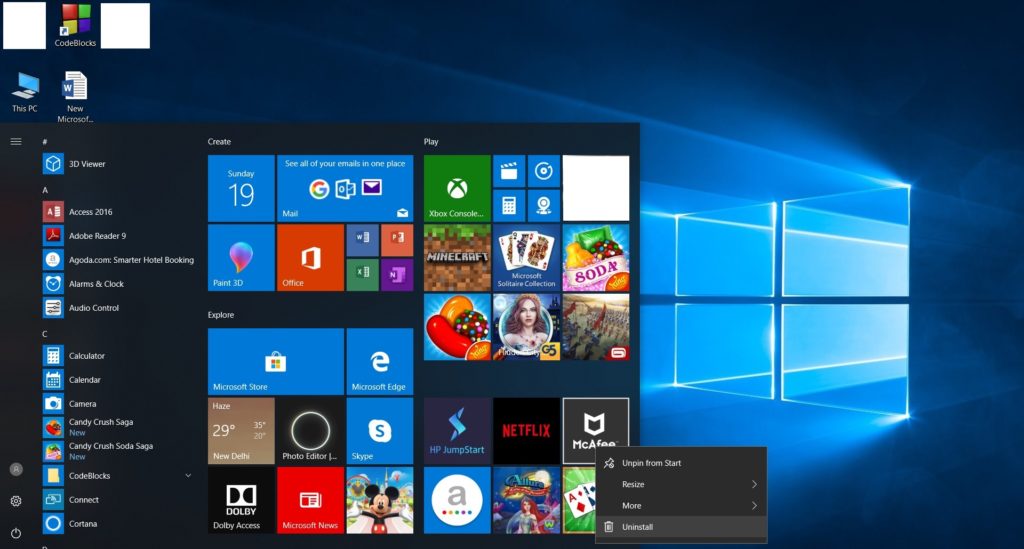Open the Calculator small tile
This screenshot has width=1024, height=549.
click(x=509, y=206)
